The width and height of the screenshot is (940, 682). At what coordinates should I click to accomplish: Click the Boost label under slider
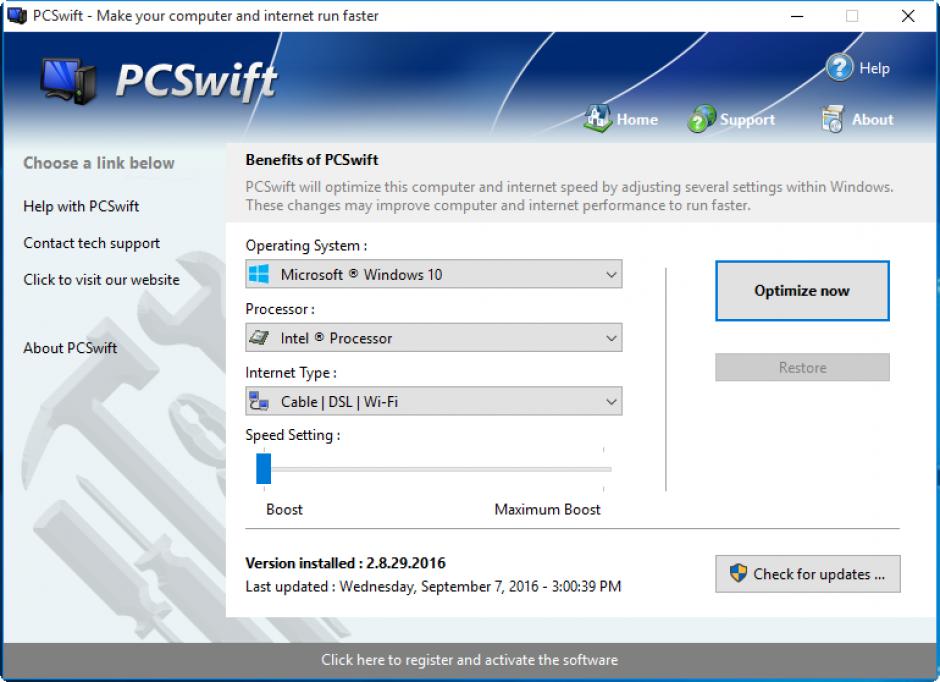click(284, 509)
